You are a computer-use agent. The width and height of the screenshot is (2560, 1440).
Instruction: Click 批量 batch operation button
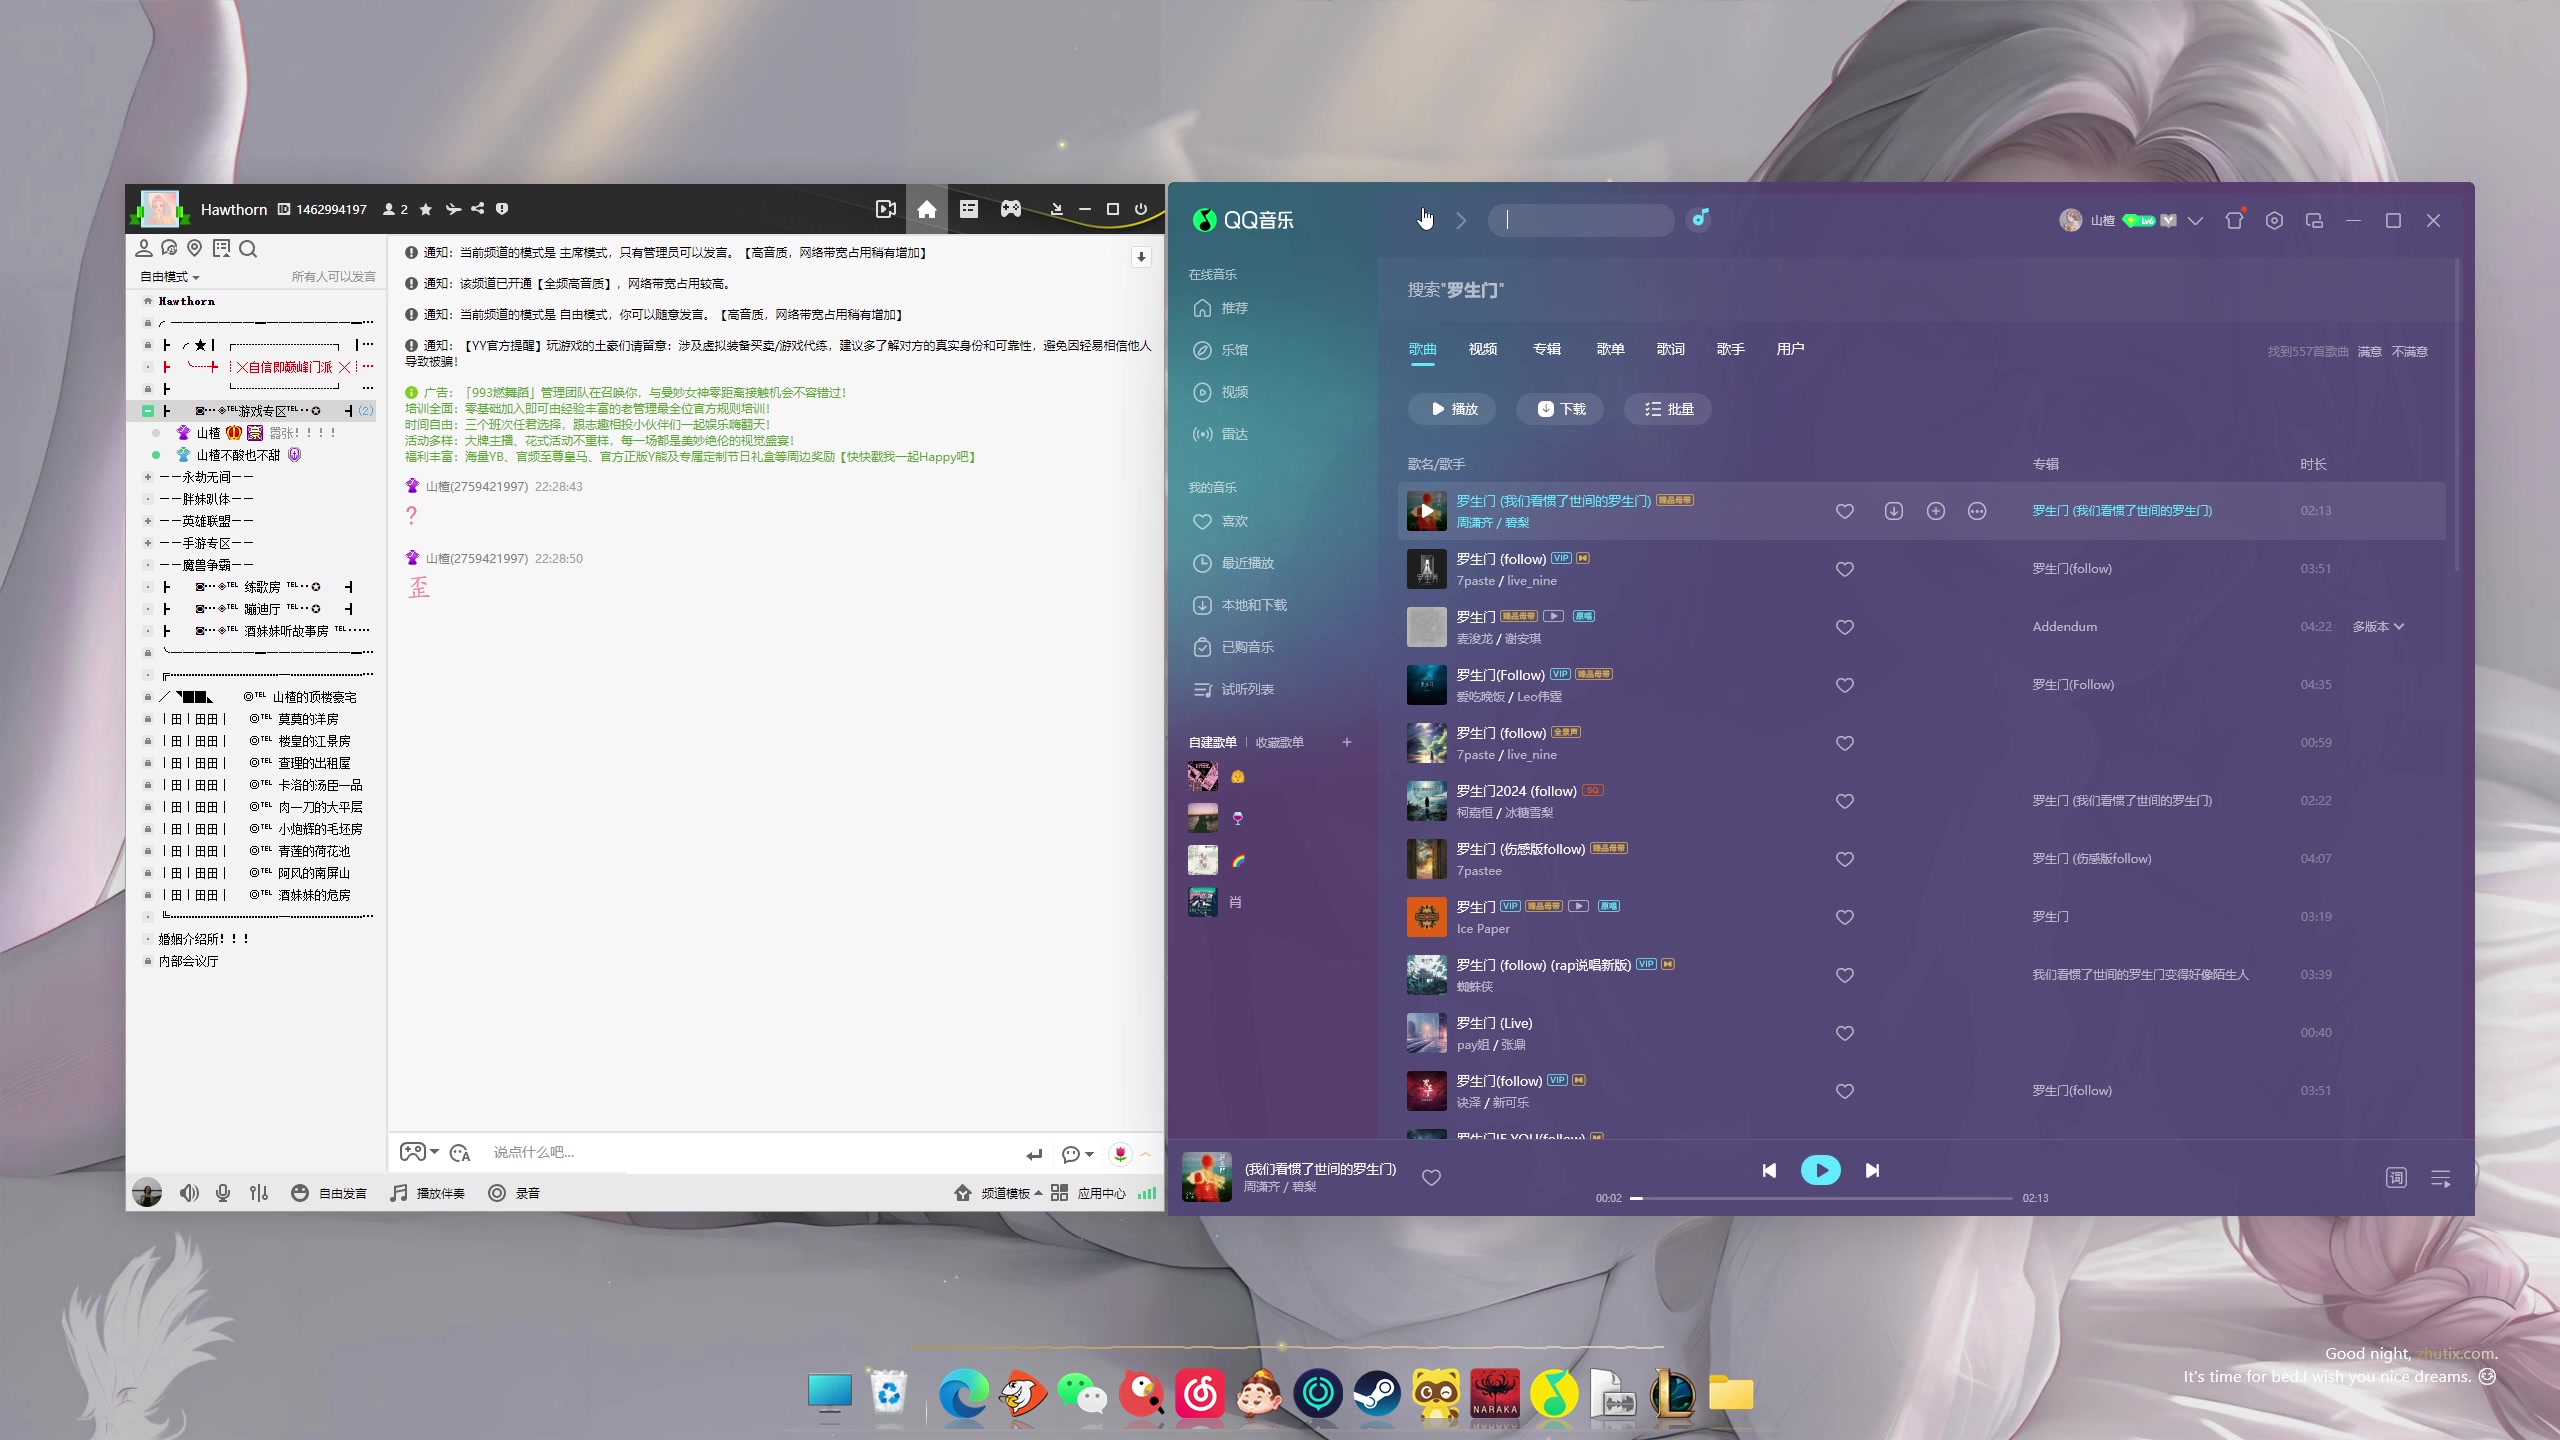click(x=1668, y=409)
